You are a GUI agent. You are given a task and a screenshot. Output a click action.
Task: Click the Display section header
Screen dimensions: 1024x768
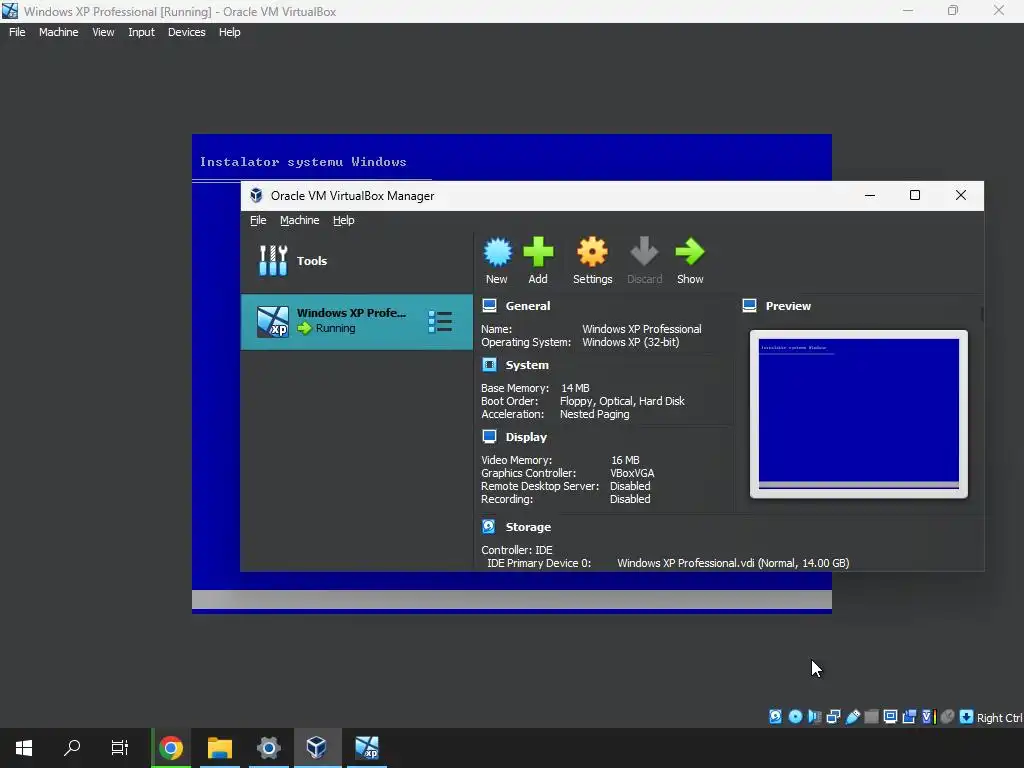pos(526,437)
